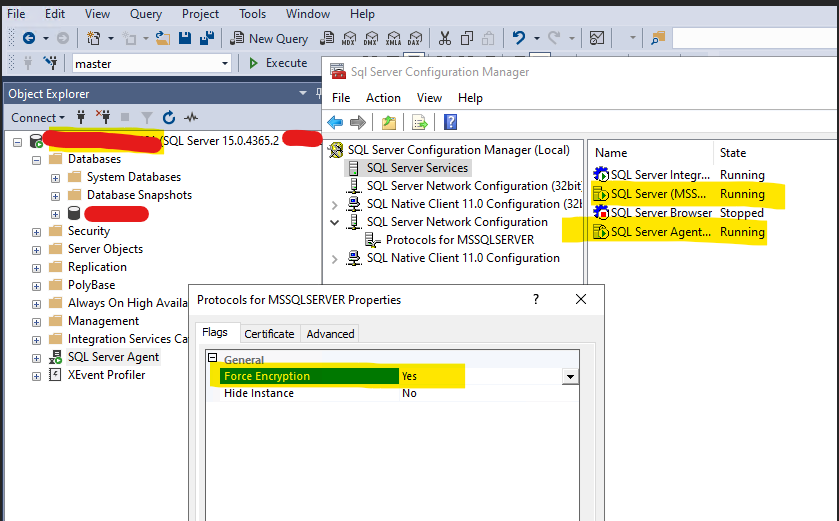This screenshot has height=521, width=839.
Task: Open the Project menu in SSMS
Action: coord(200,14)
